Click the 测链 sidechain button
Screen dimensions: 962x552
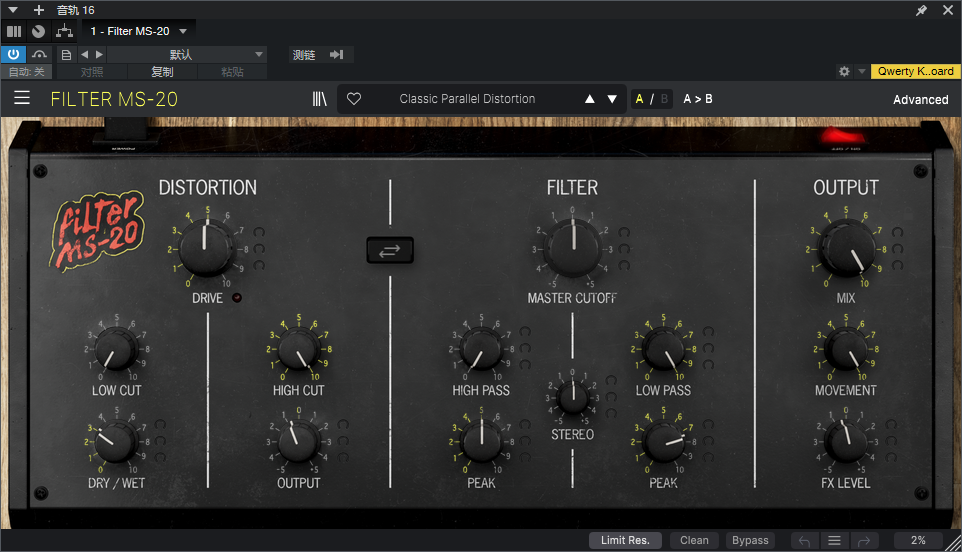(x=304, y=55)
